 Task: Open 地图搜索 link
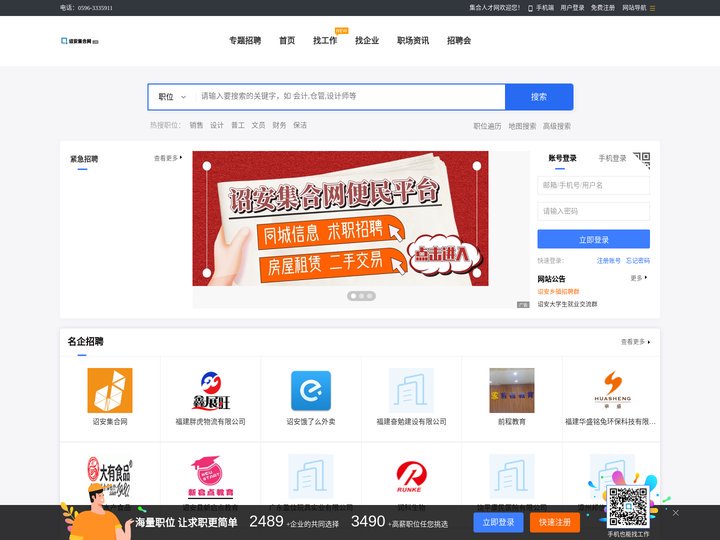[x=522, y=126]
